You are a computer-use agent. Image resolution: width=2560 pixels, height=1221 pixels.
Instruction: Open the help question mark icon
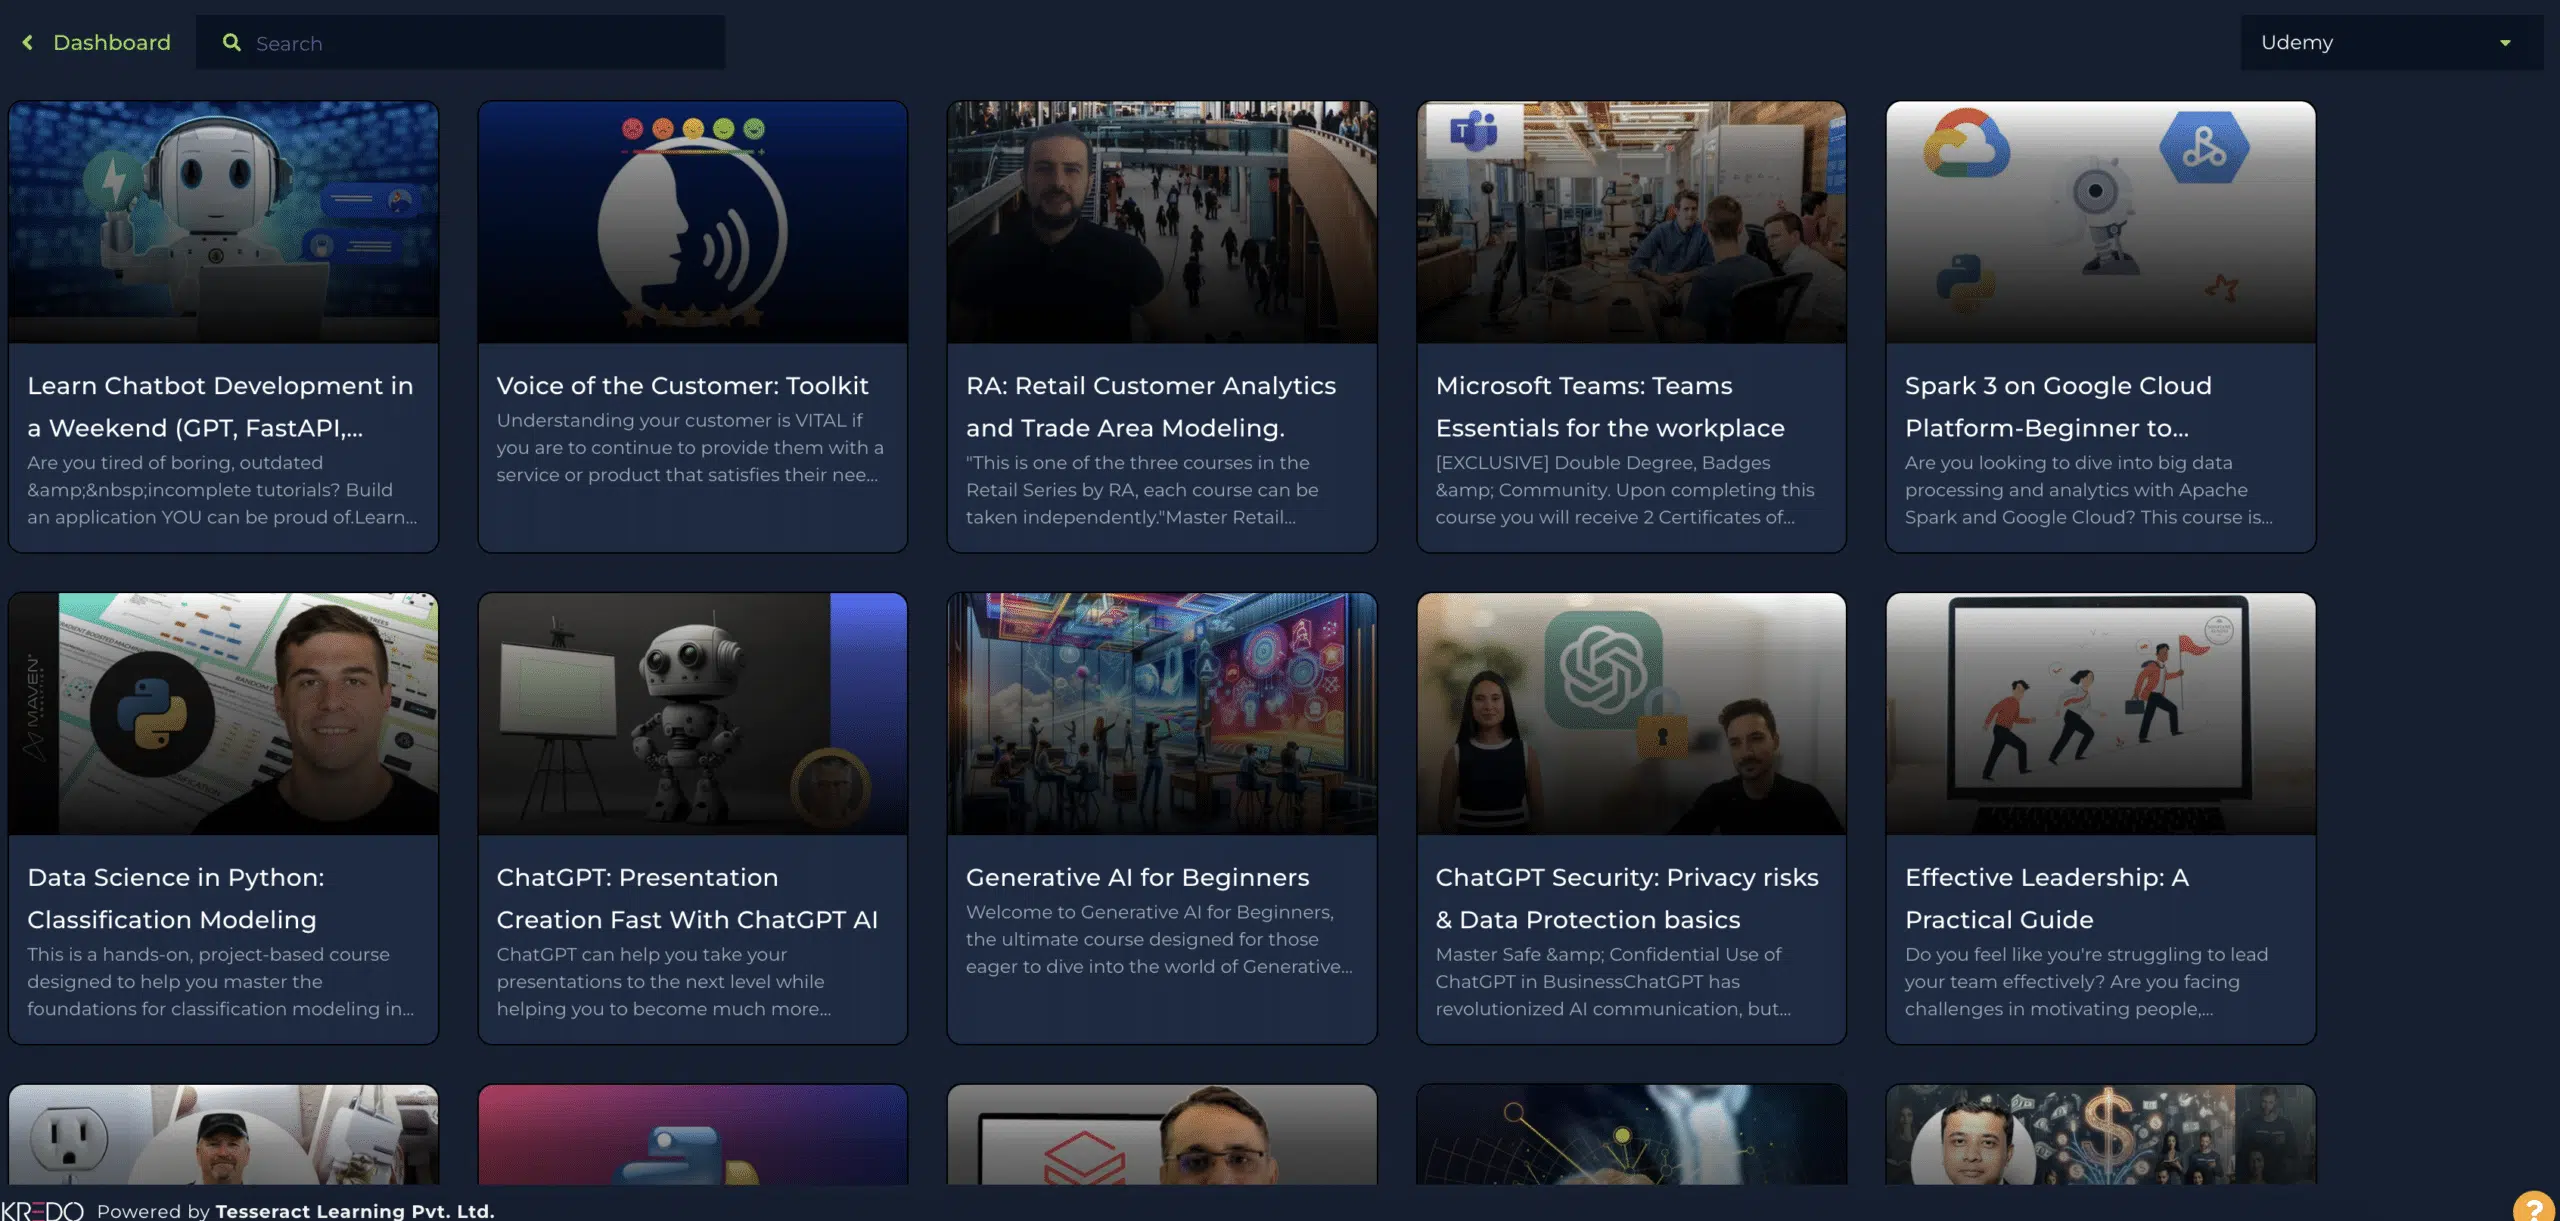tap(2534, 1207)
